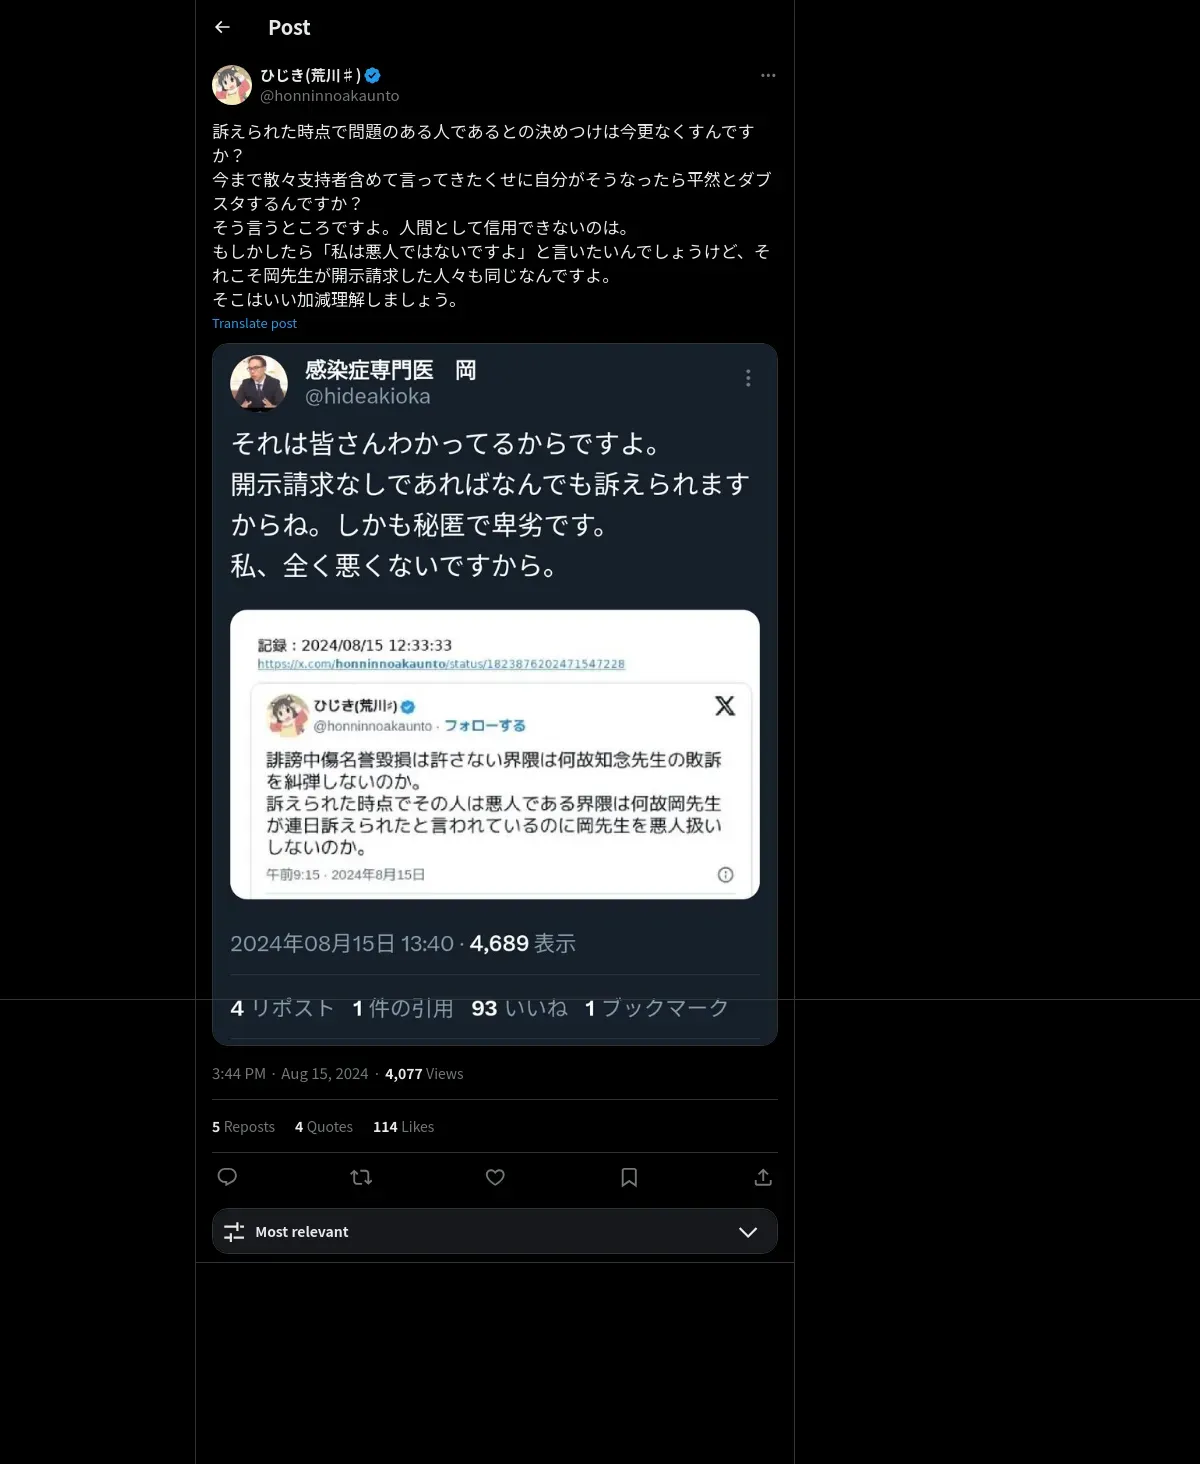Open the embedded screenshot image
Image resolution: width=1200 pixels, height=1464 pixels.
coord(495,694)
